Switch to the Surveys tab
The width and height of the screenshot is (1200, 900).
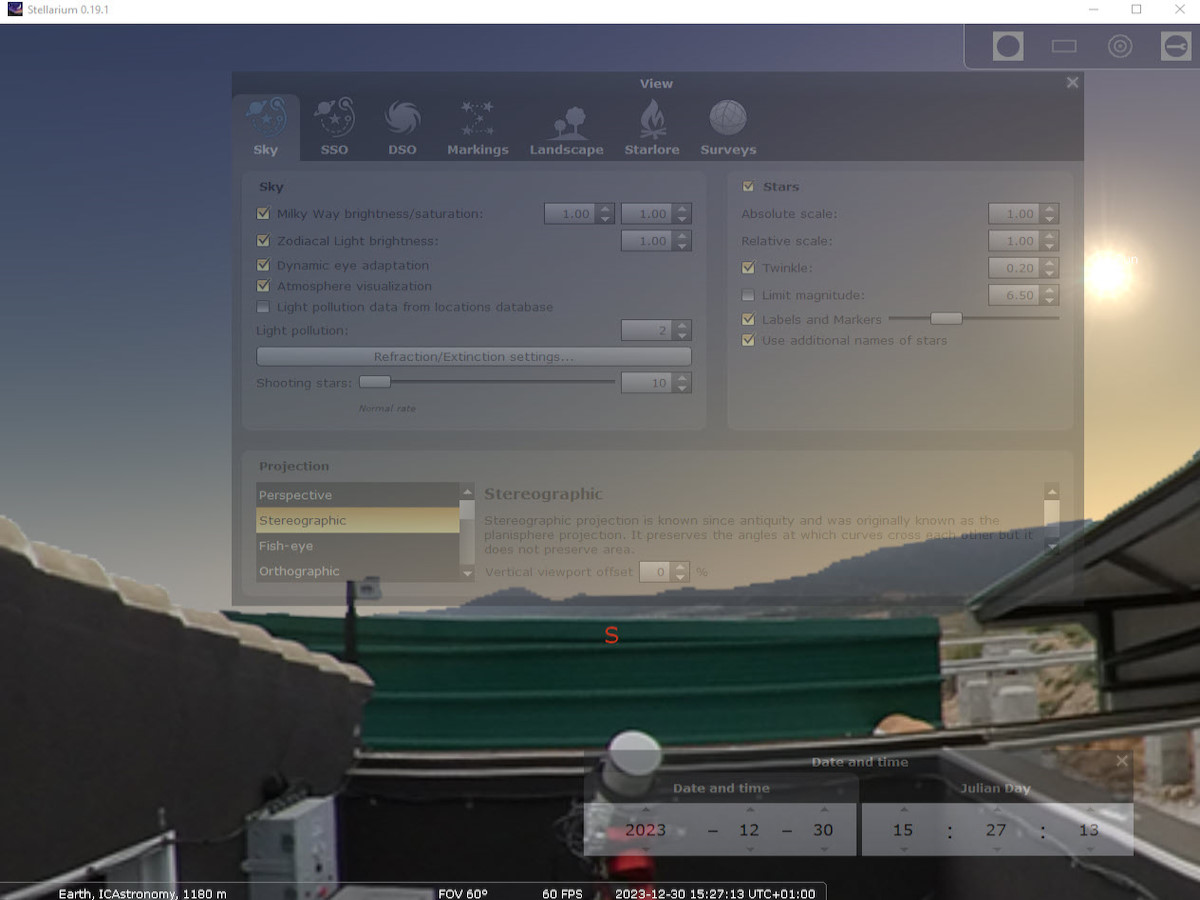[728, 127]
